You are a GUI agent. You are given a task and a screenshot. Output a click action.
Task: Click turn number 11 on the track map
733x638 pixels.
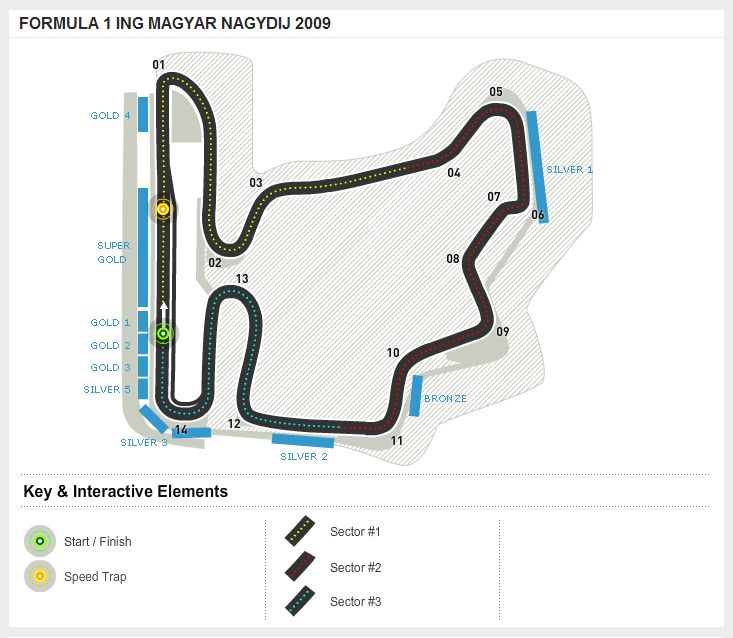click(397, 441)
